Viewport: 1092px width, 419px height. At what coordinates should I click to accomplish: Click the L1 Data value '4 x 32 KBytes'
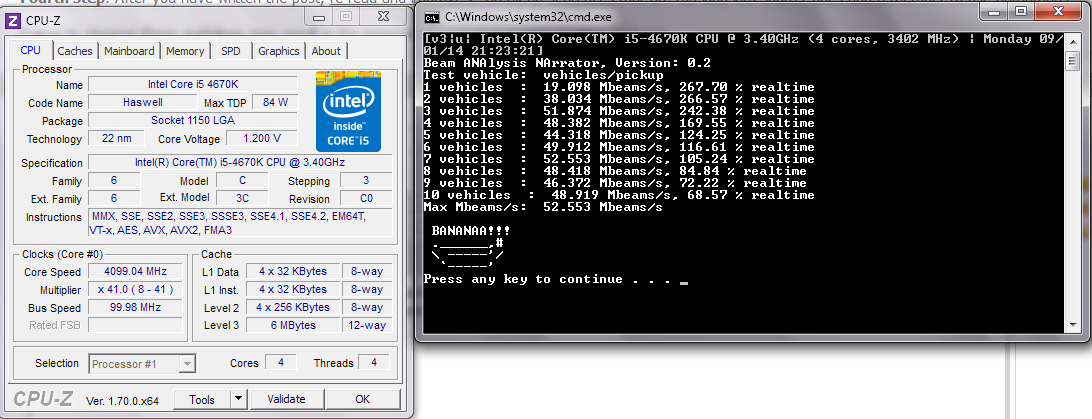click(292, 271)
